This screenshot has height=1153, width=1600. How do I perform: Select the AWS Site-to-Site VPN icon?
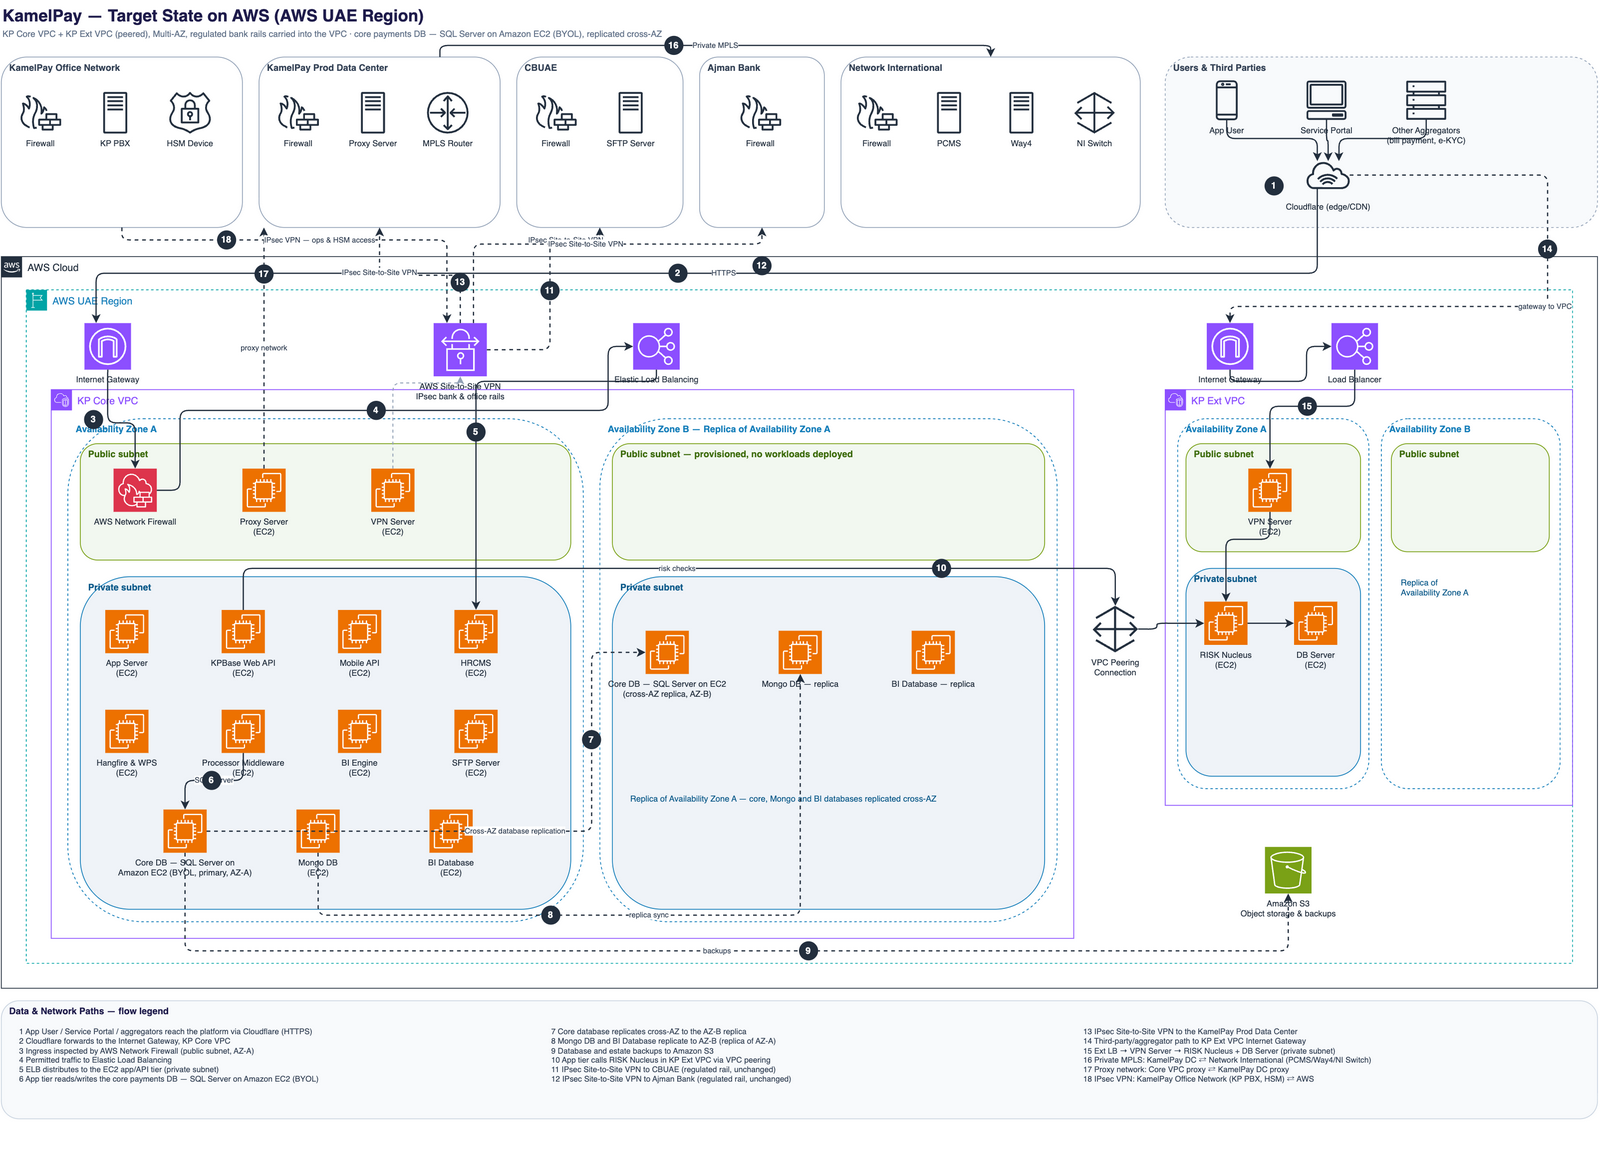pos(460,349)
